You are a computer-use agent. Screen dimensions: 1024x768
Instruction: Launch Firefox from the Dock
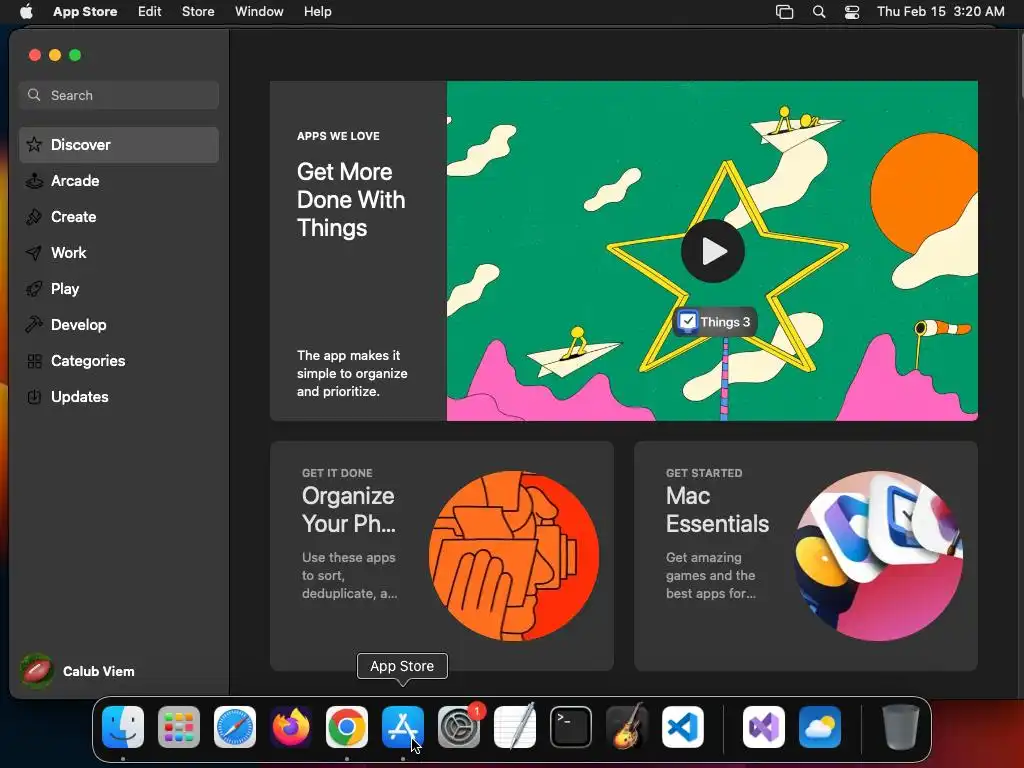[x=291, y=727]
